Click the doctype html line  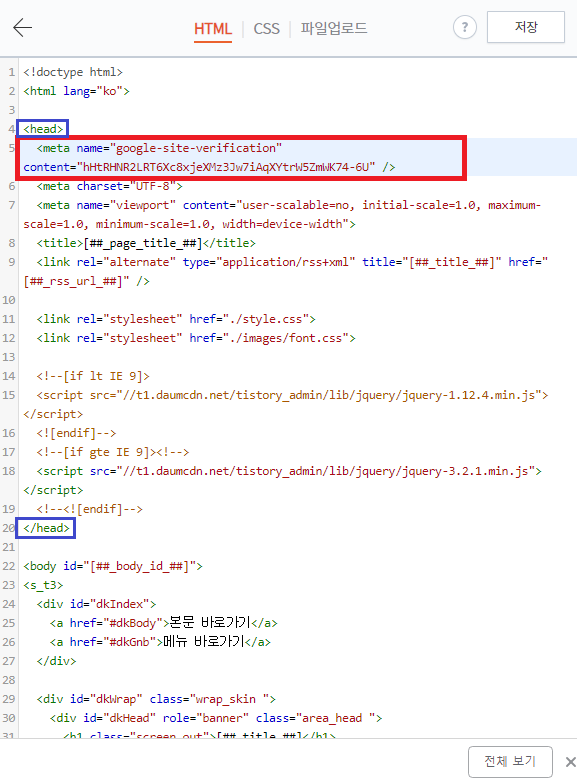click(x=73, y=72)
